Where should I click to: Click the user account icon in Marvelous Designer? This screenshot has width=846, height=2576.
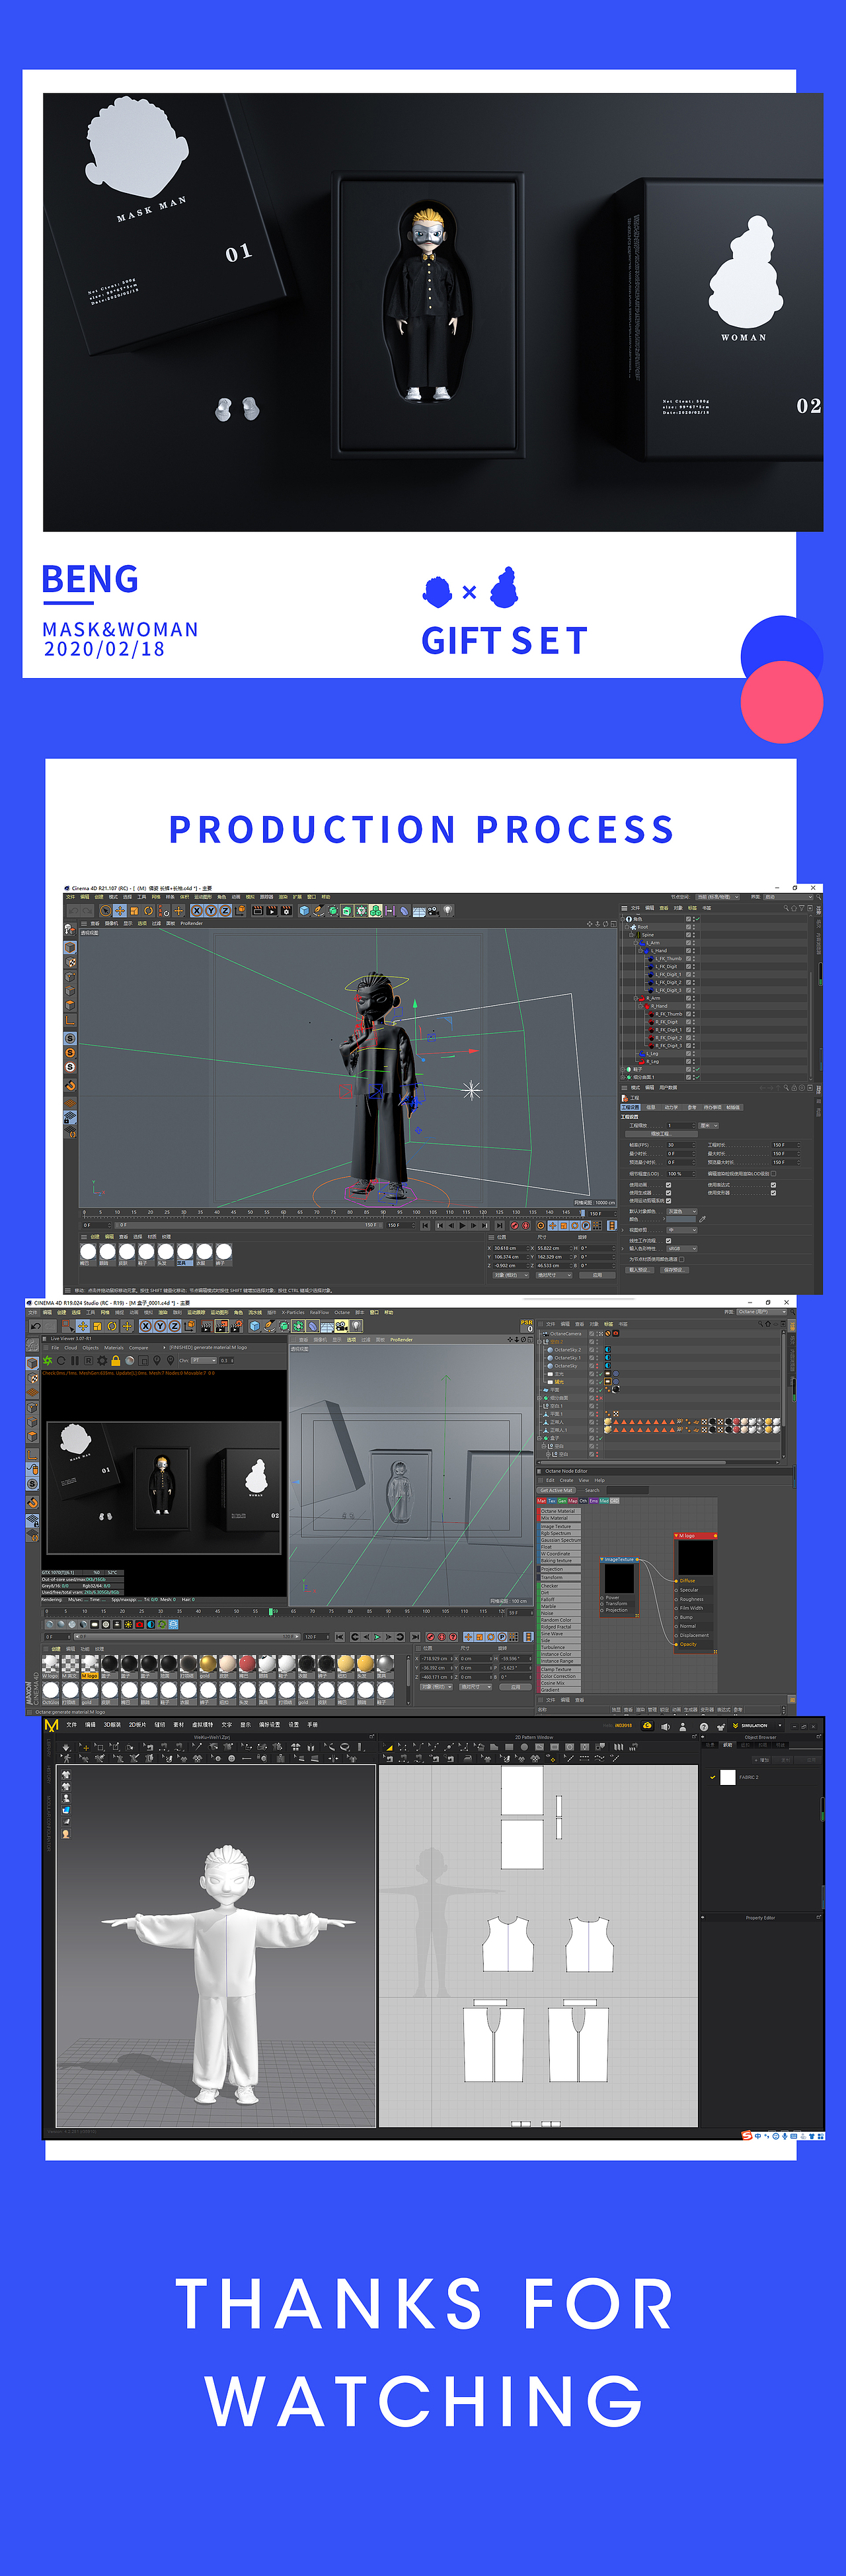683,1726
